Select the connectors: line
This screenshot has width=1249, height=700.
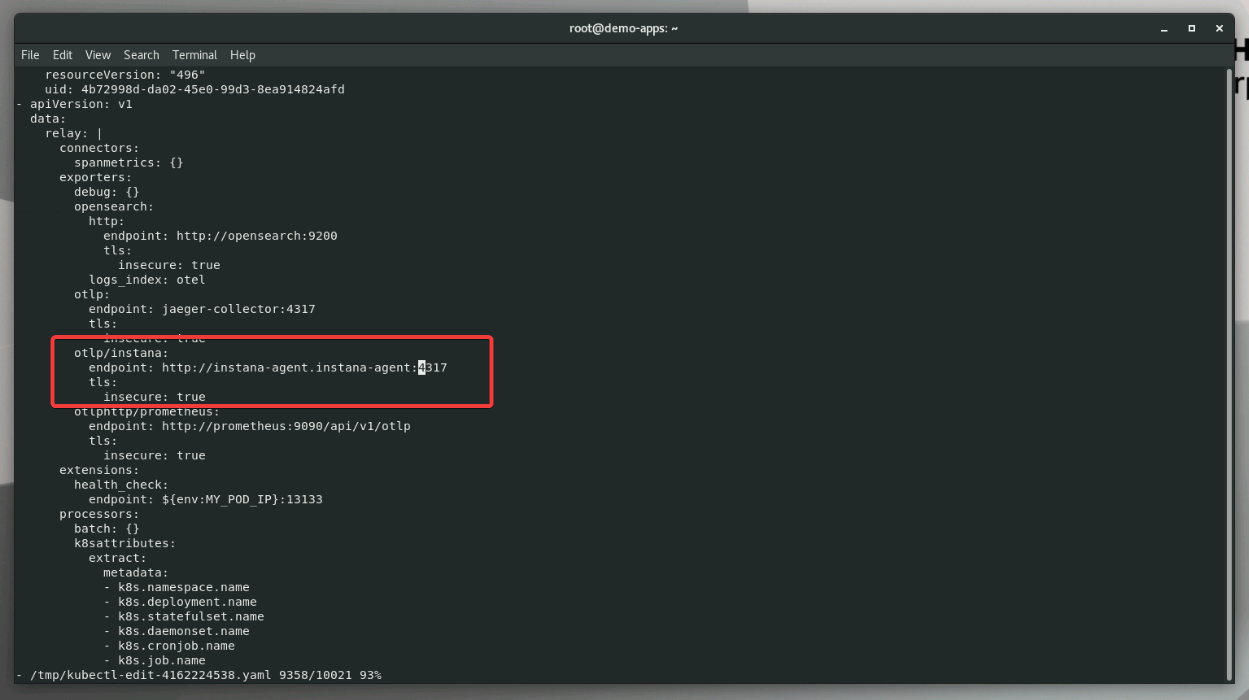coord(99,148)
